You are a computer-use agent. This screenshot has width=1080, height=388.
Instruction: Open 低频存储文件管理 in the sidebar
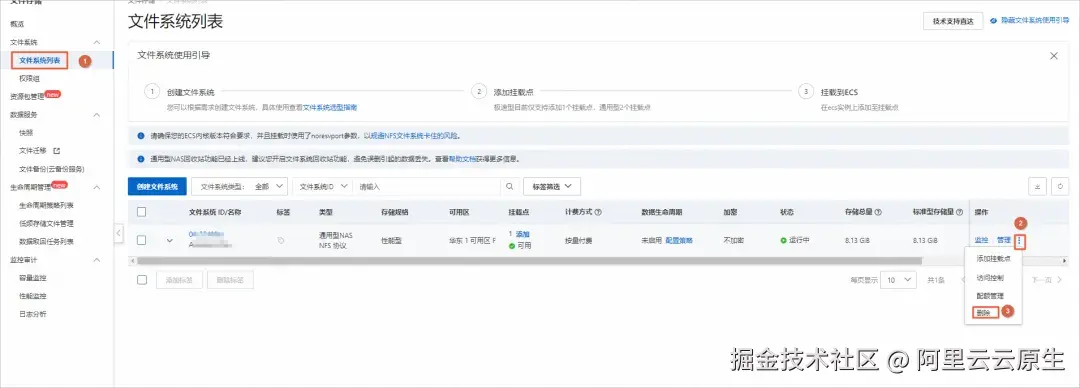(46, 223)
